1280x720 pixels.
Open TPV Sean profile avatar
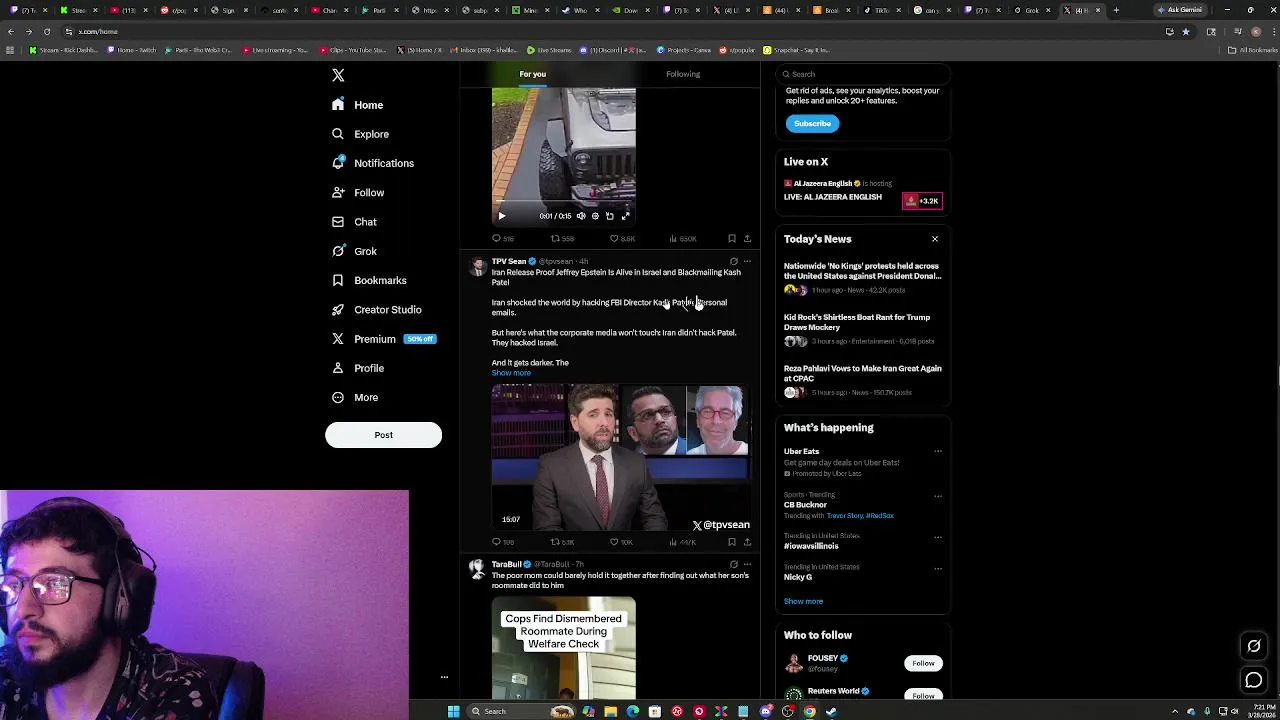tap(478, 266)
